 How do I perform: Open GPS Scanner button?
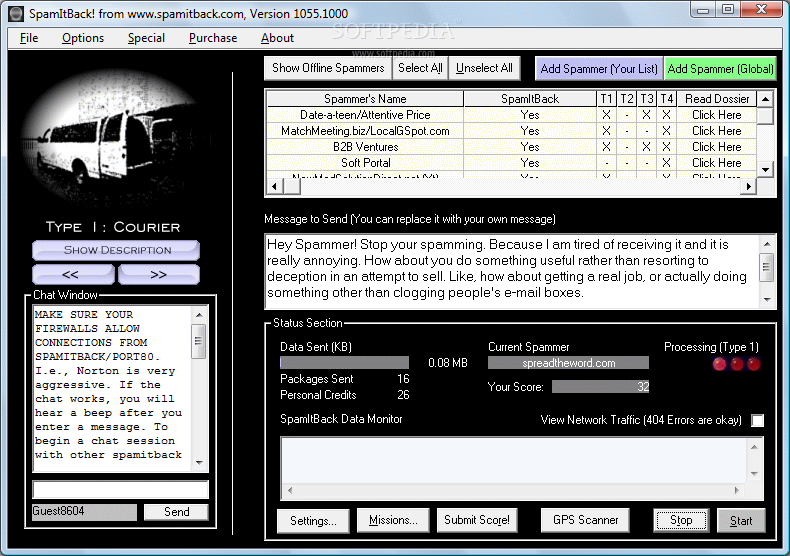coord(585,520)
